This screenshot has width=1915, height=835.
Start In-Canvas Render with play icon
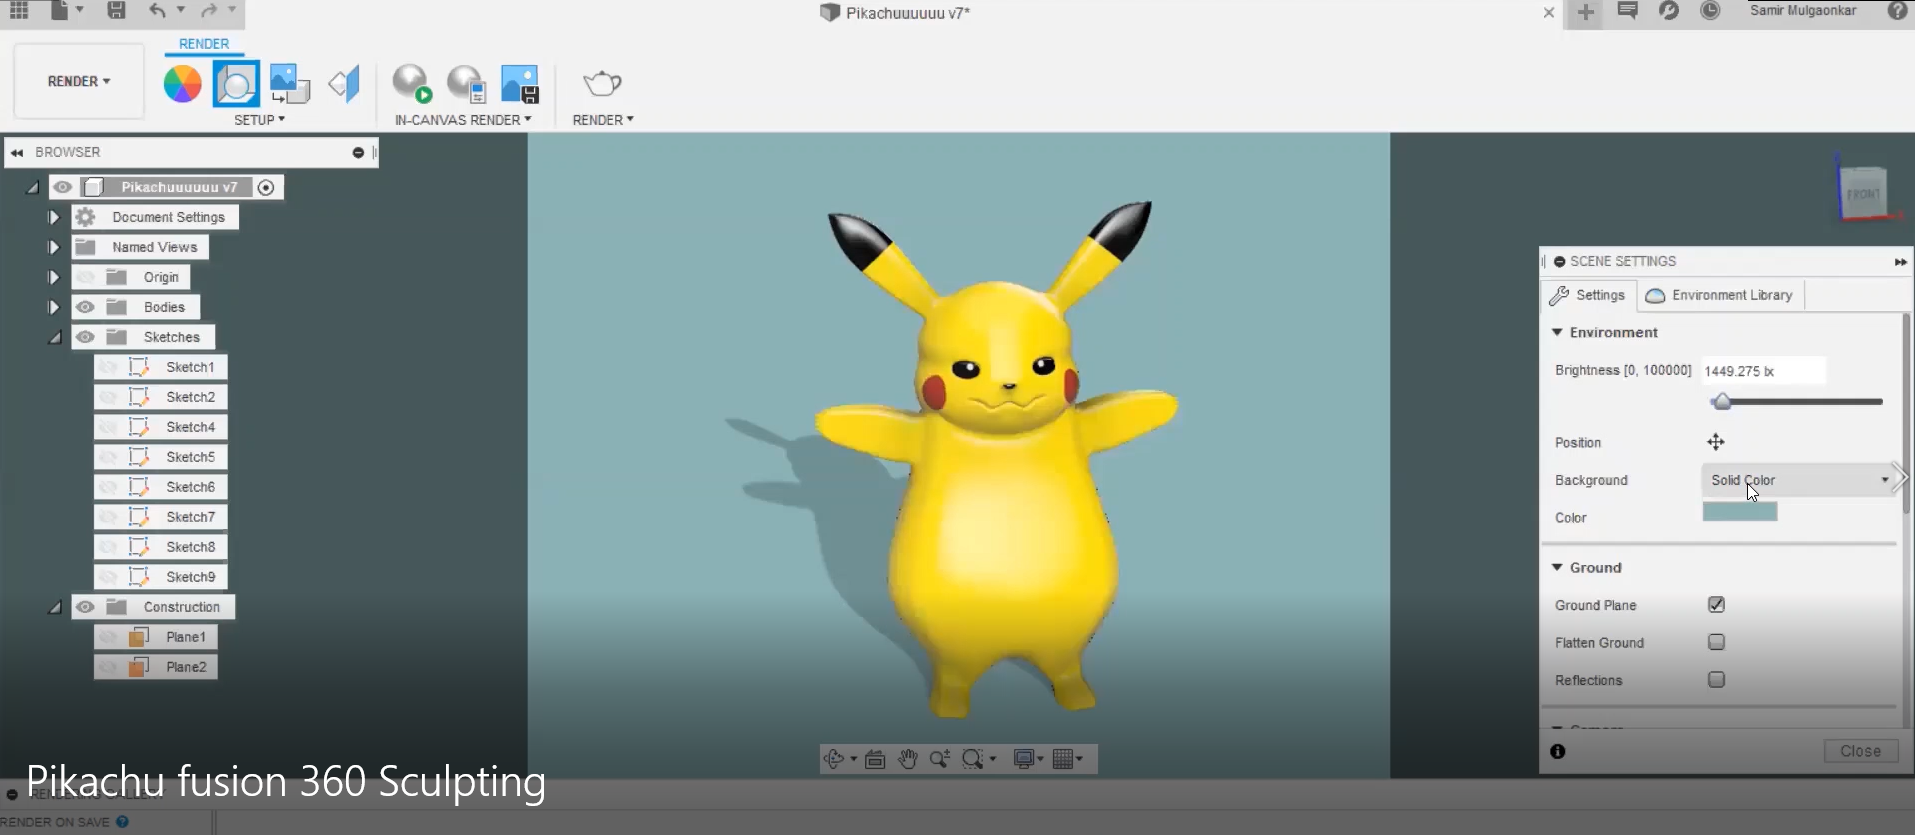(412, 84)
